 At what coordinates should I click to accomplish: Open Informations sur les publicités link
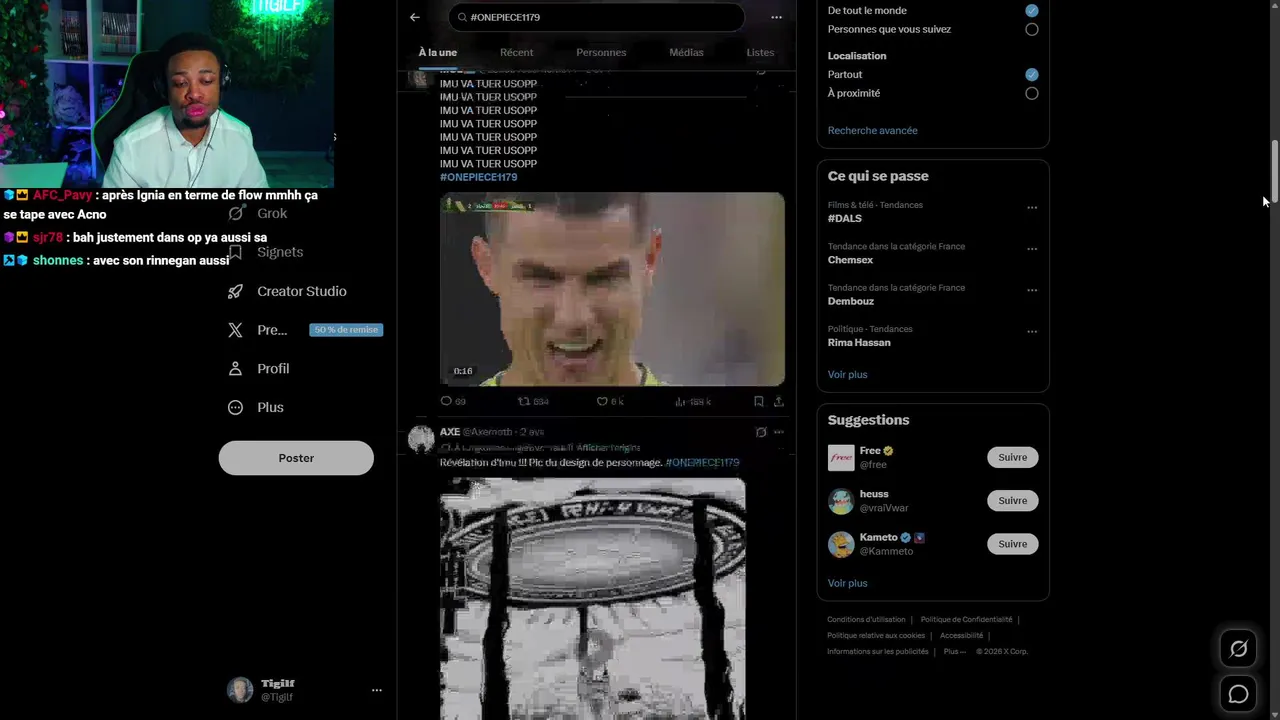click(x=878, y=651)
